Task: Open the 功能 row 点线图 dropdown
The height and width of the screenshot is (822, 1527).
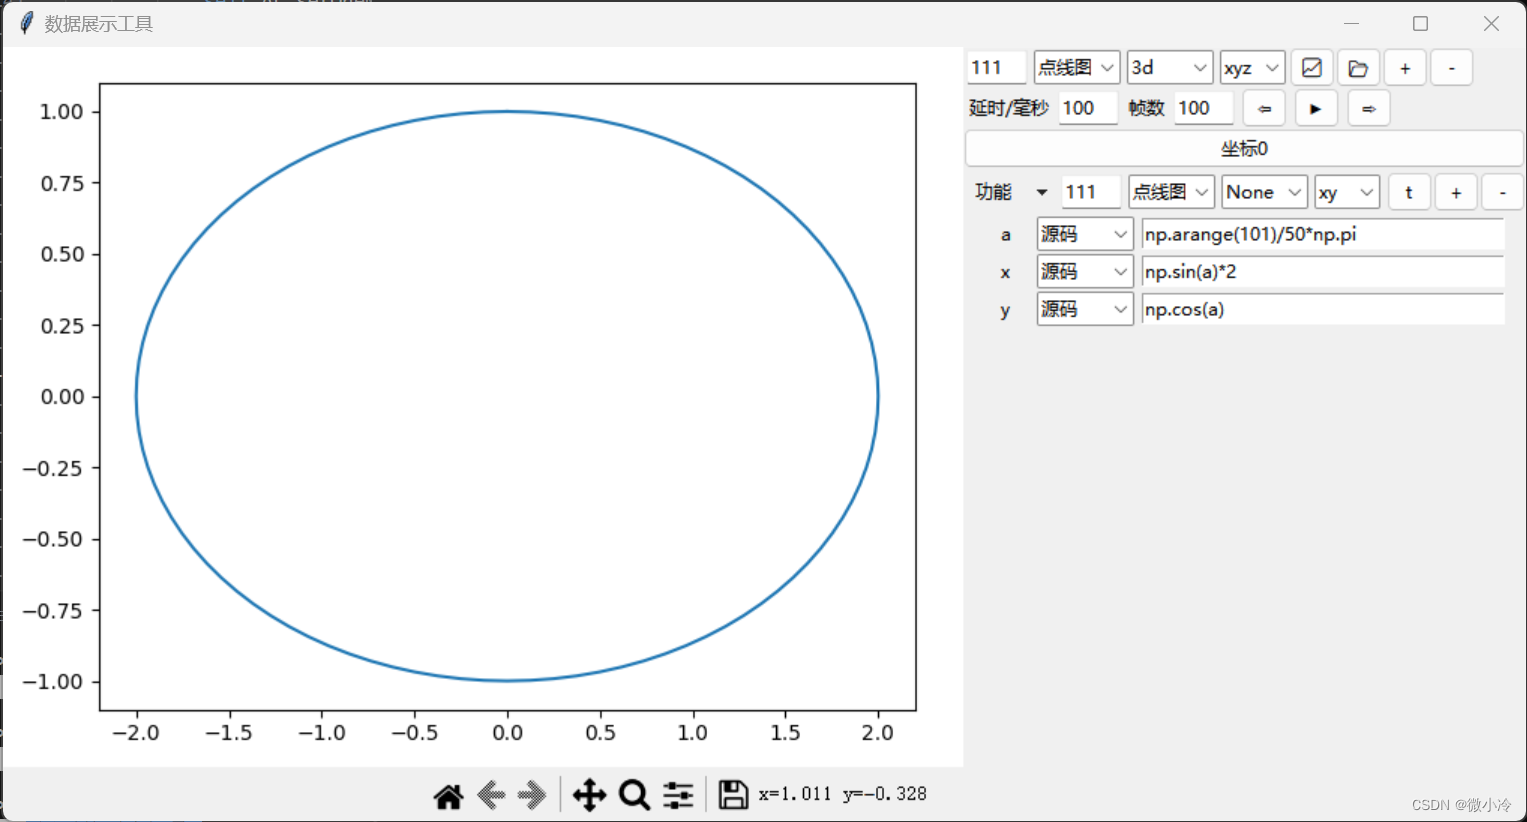Action: tap(1171, 192)
